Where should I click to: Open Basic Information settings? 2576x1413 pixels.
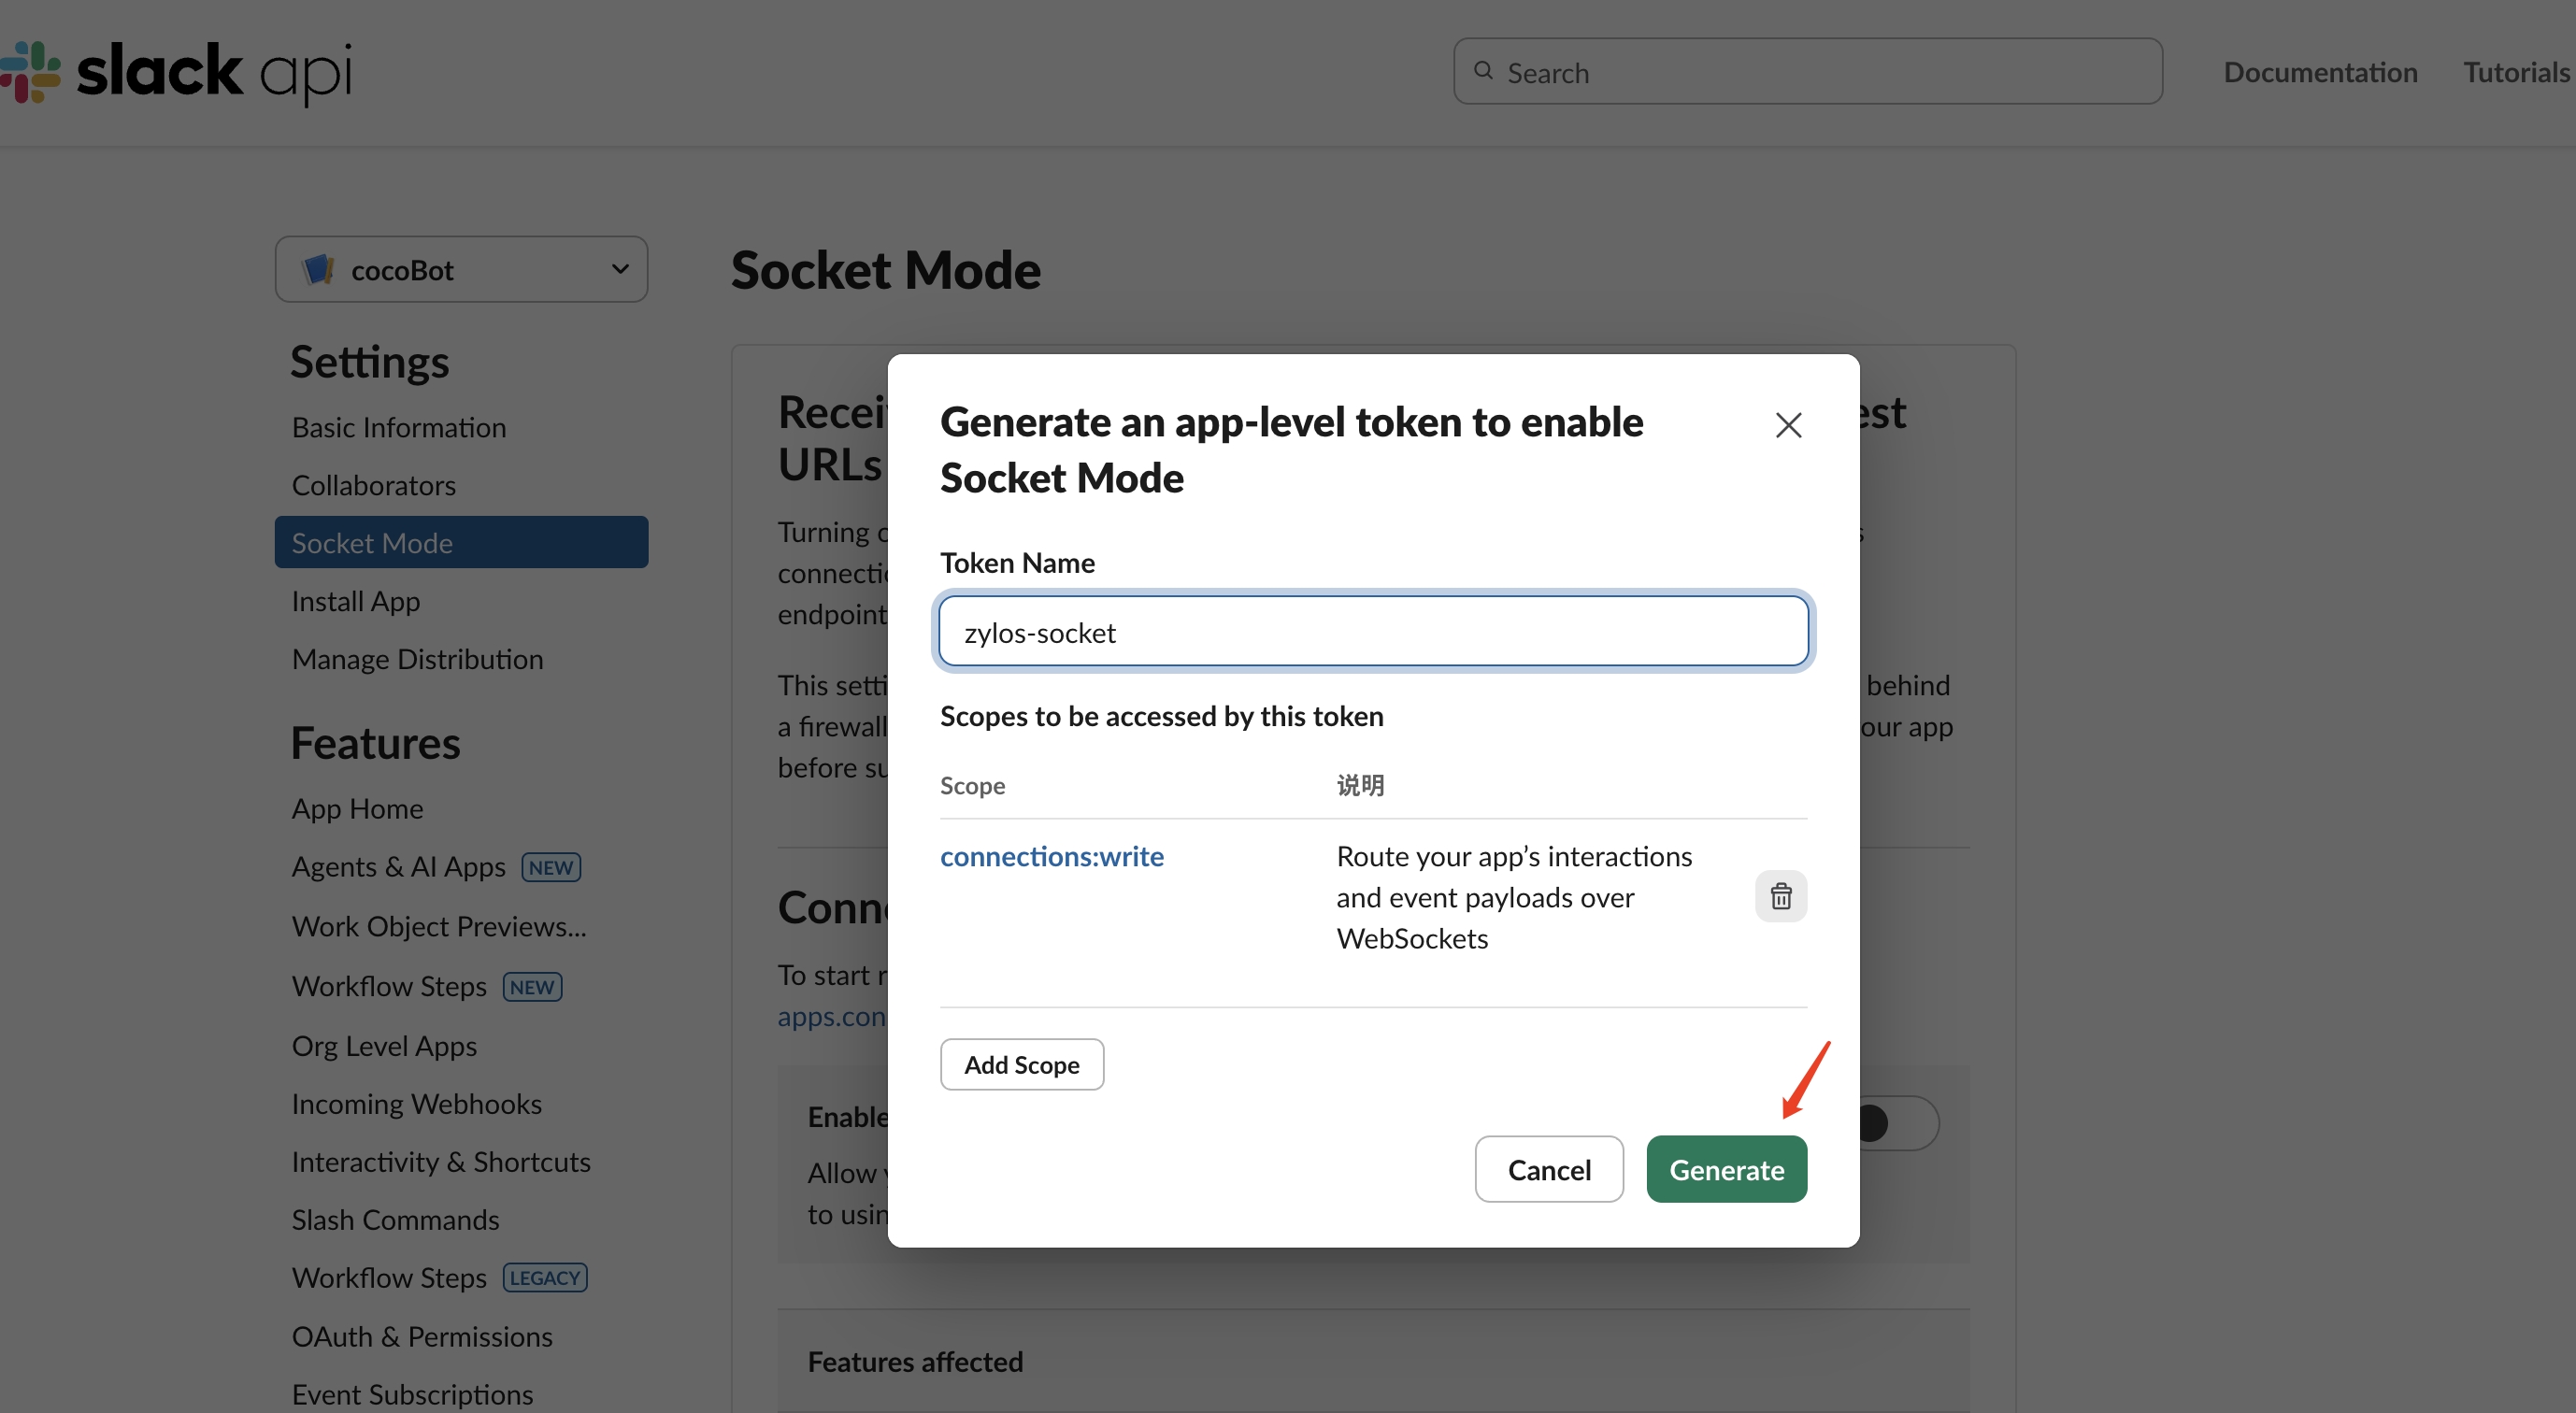click(398, 426)
